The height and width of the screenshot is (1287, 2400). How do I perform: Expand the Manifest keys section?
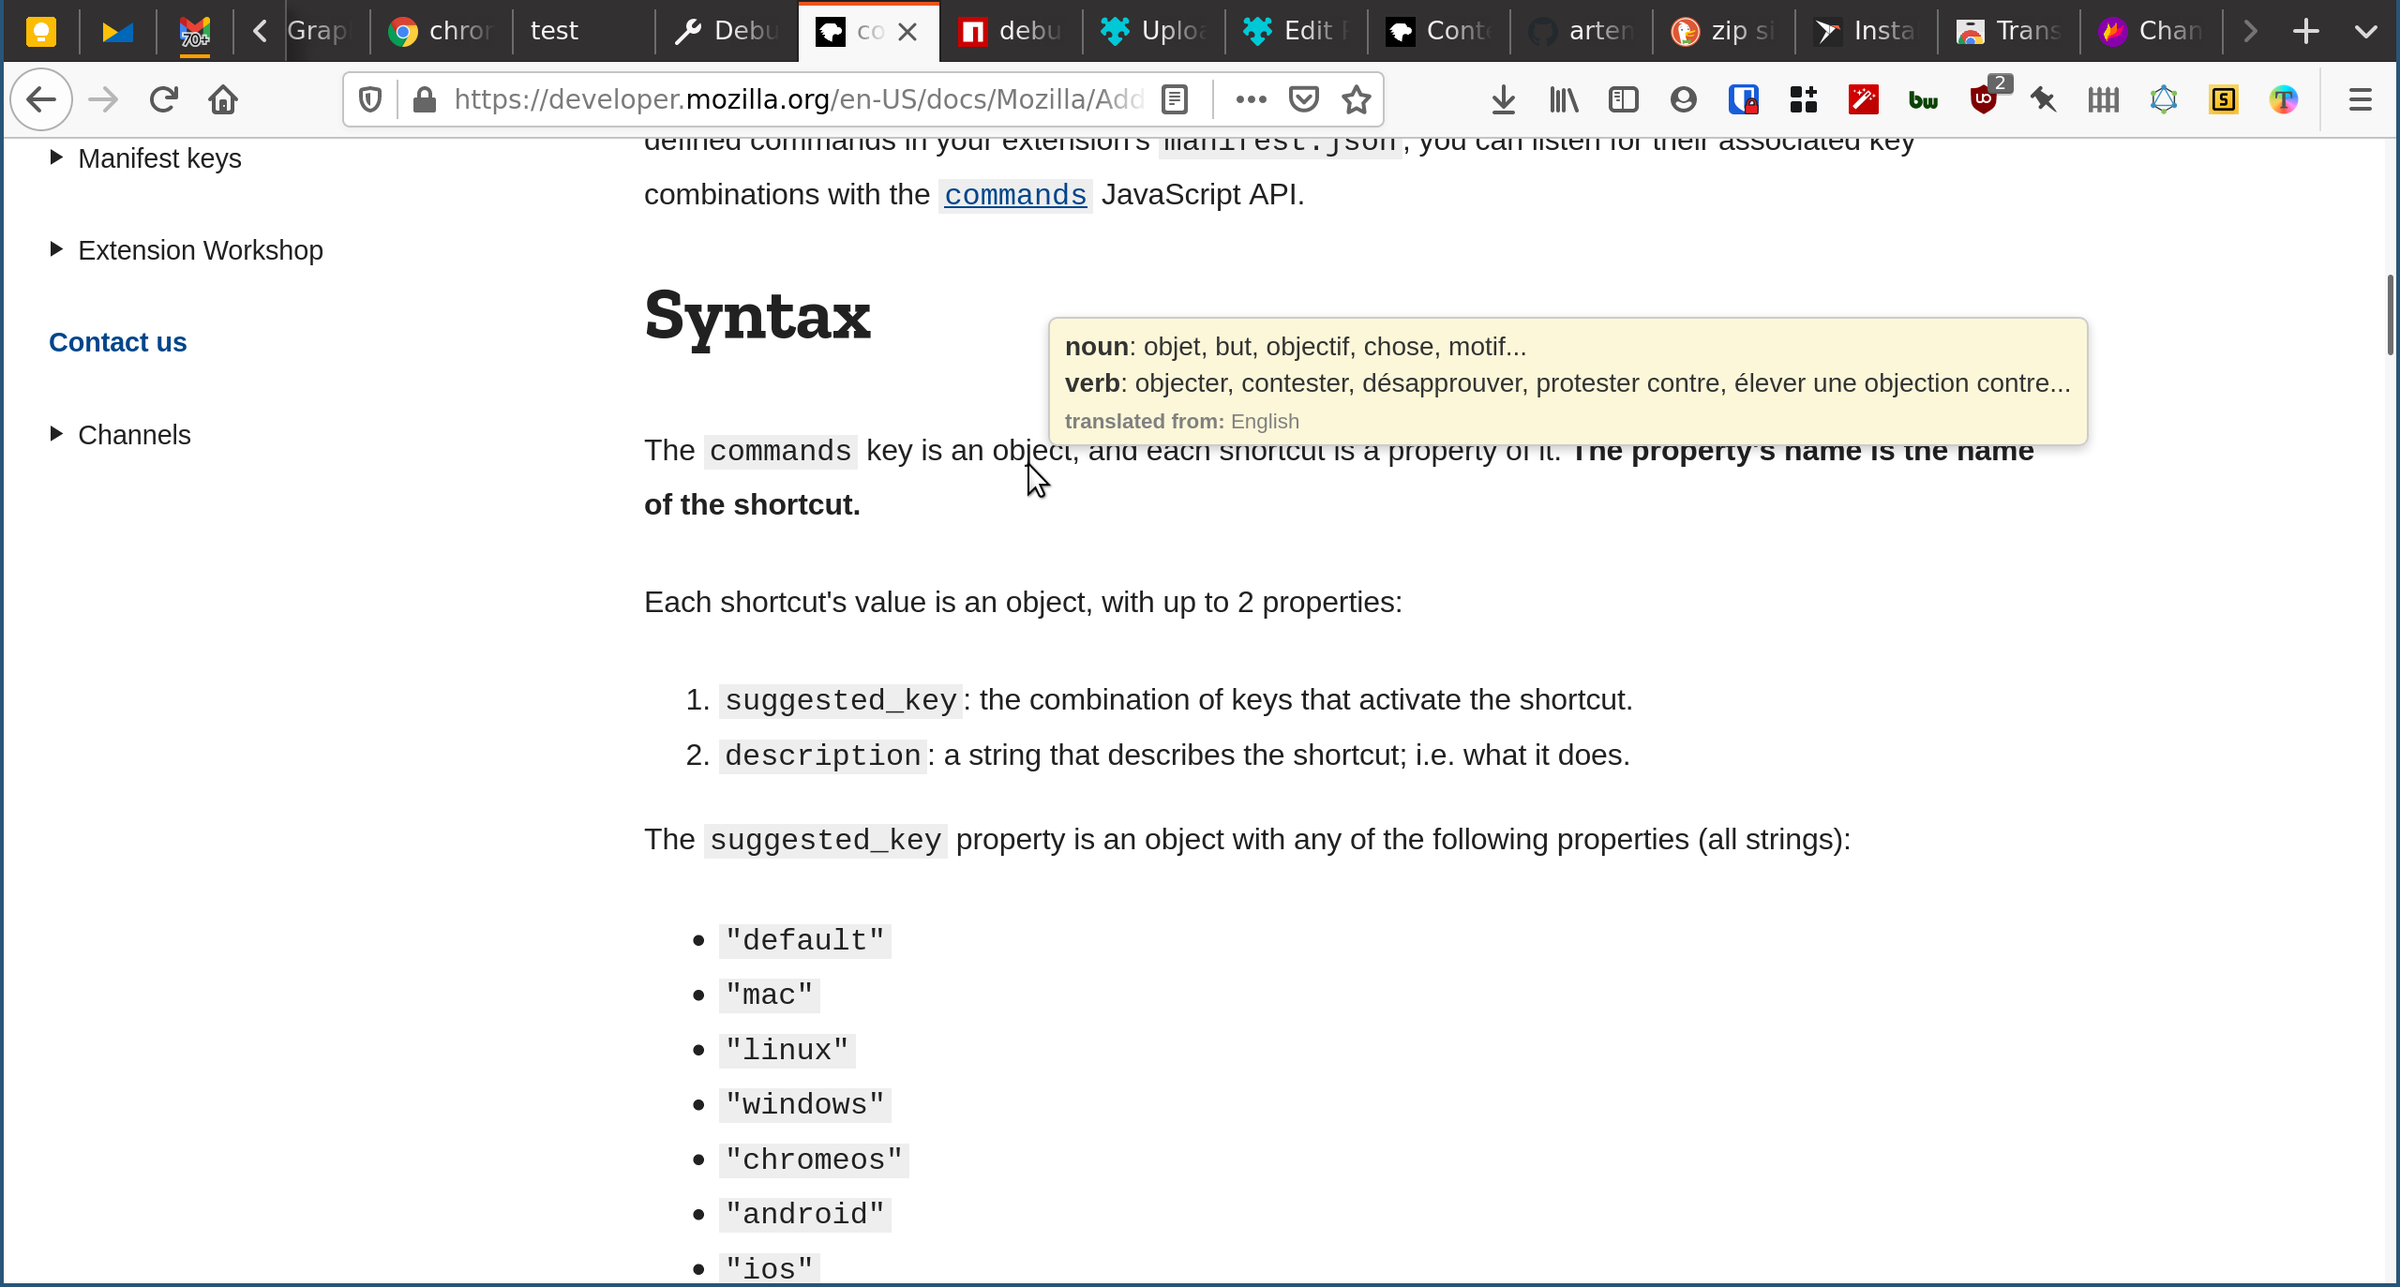(x=56, y=157)
